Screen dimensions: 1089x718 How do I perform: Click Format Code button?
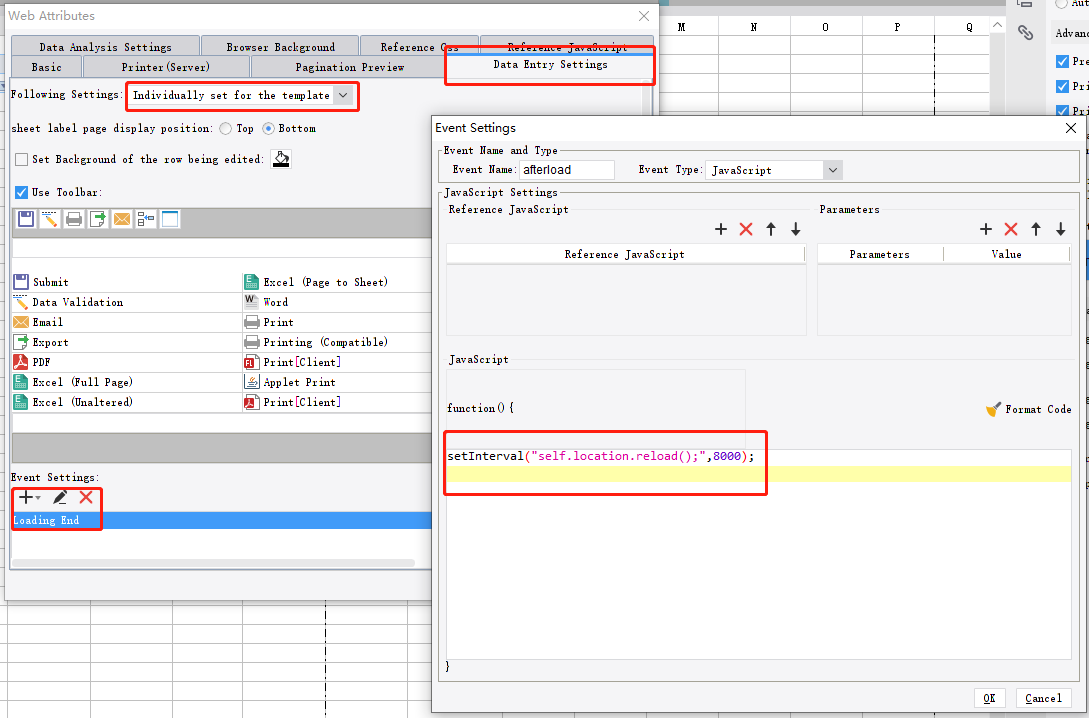point(1029,410)
